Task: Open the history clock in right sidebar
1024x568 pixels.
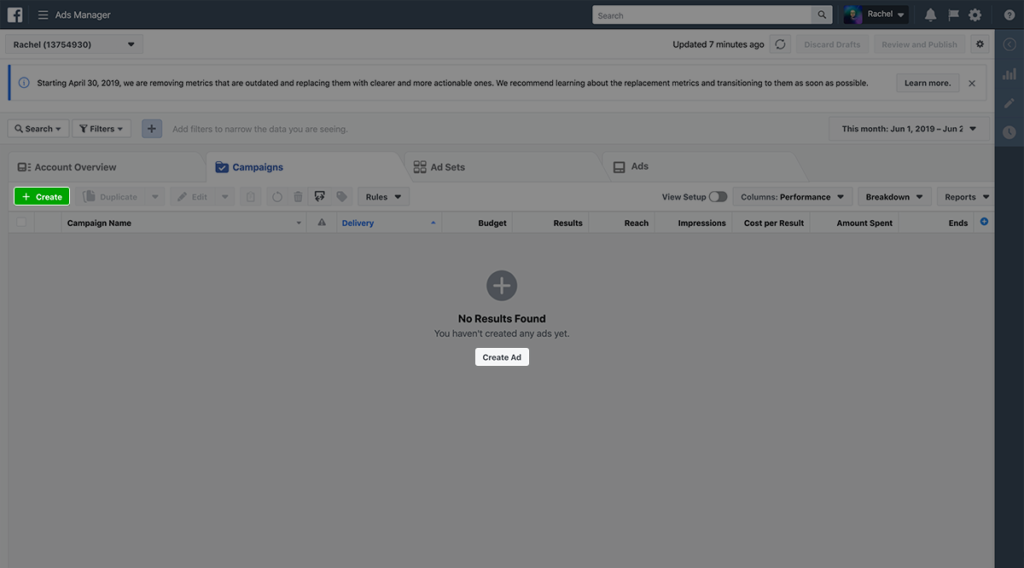Action: click(x=1009, y=132)
